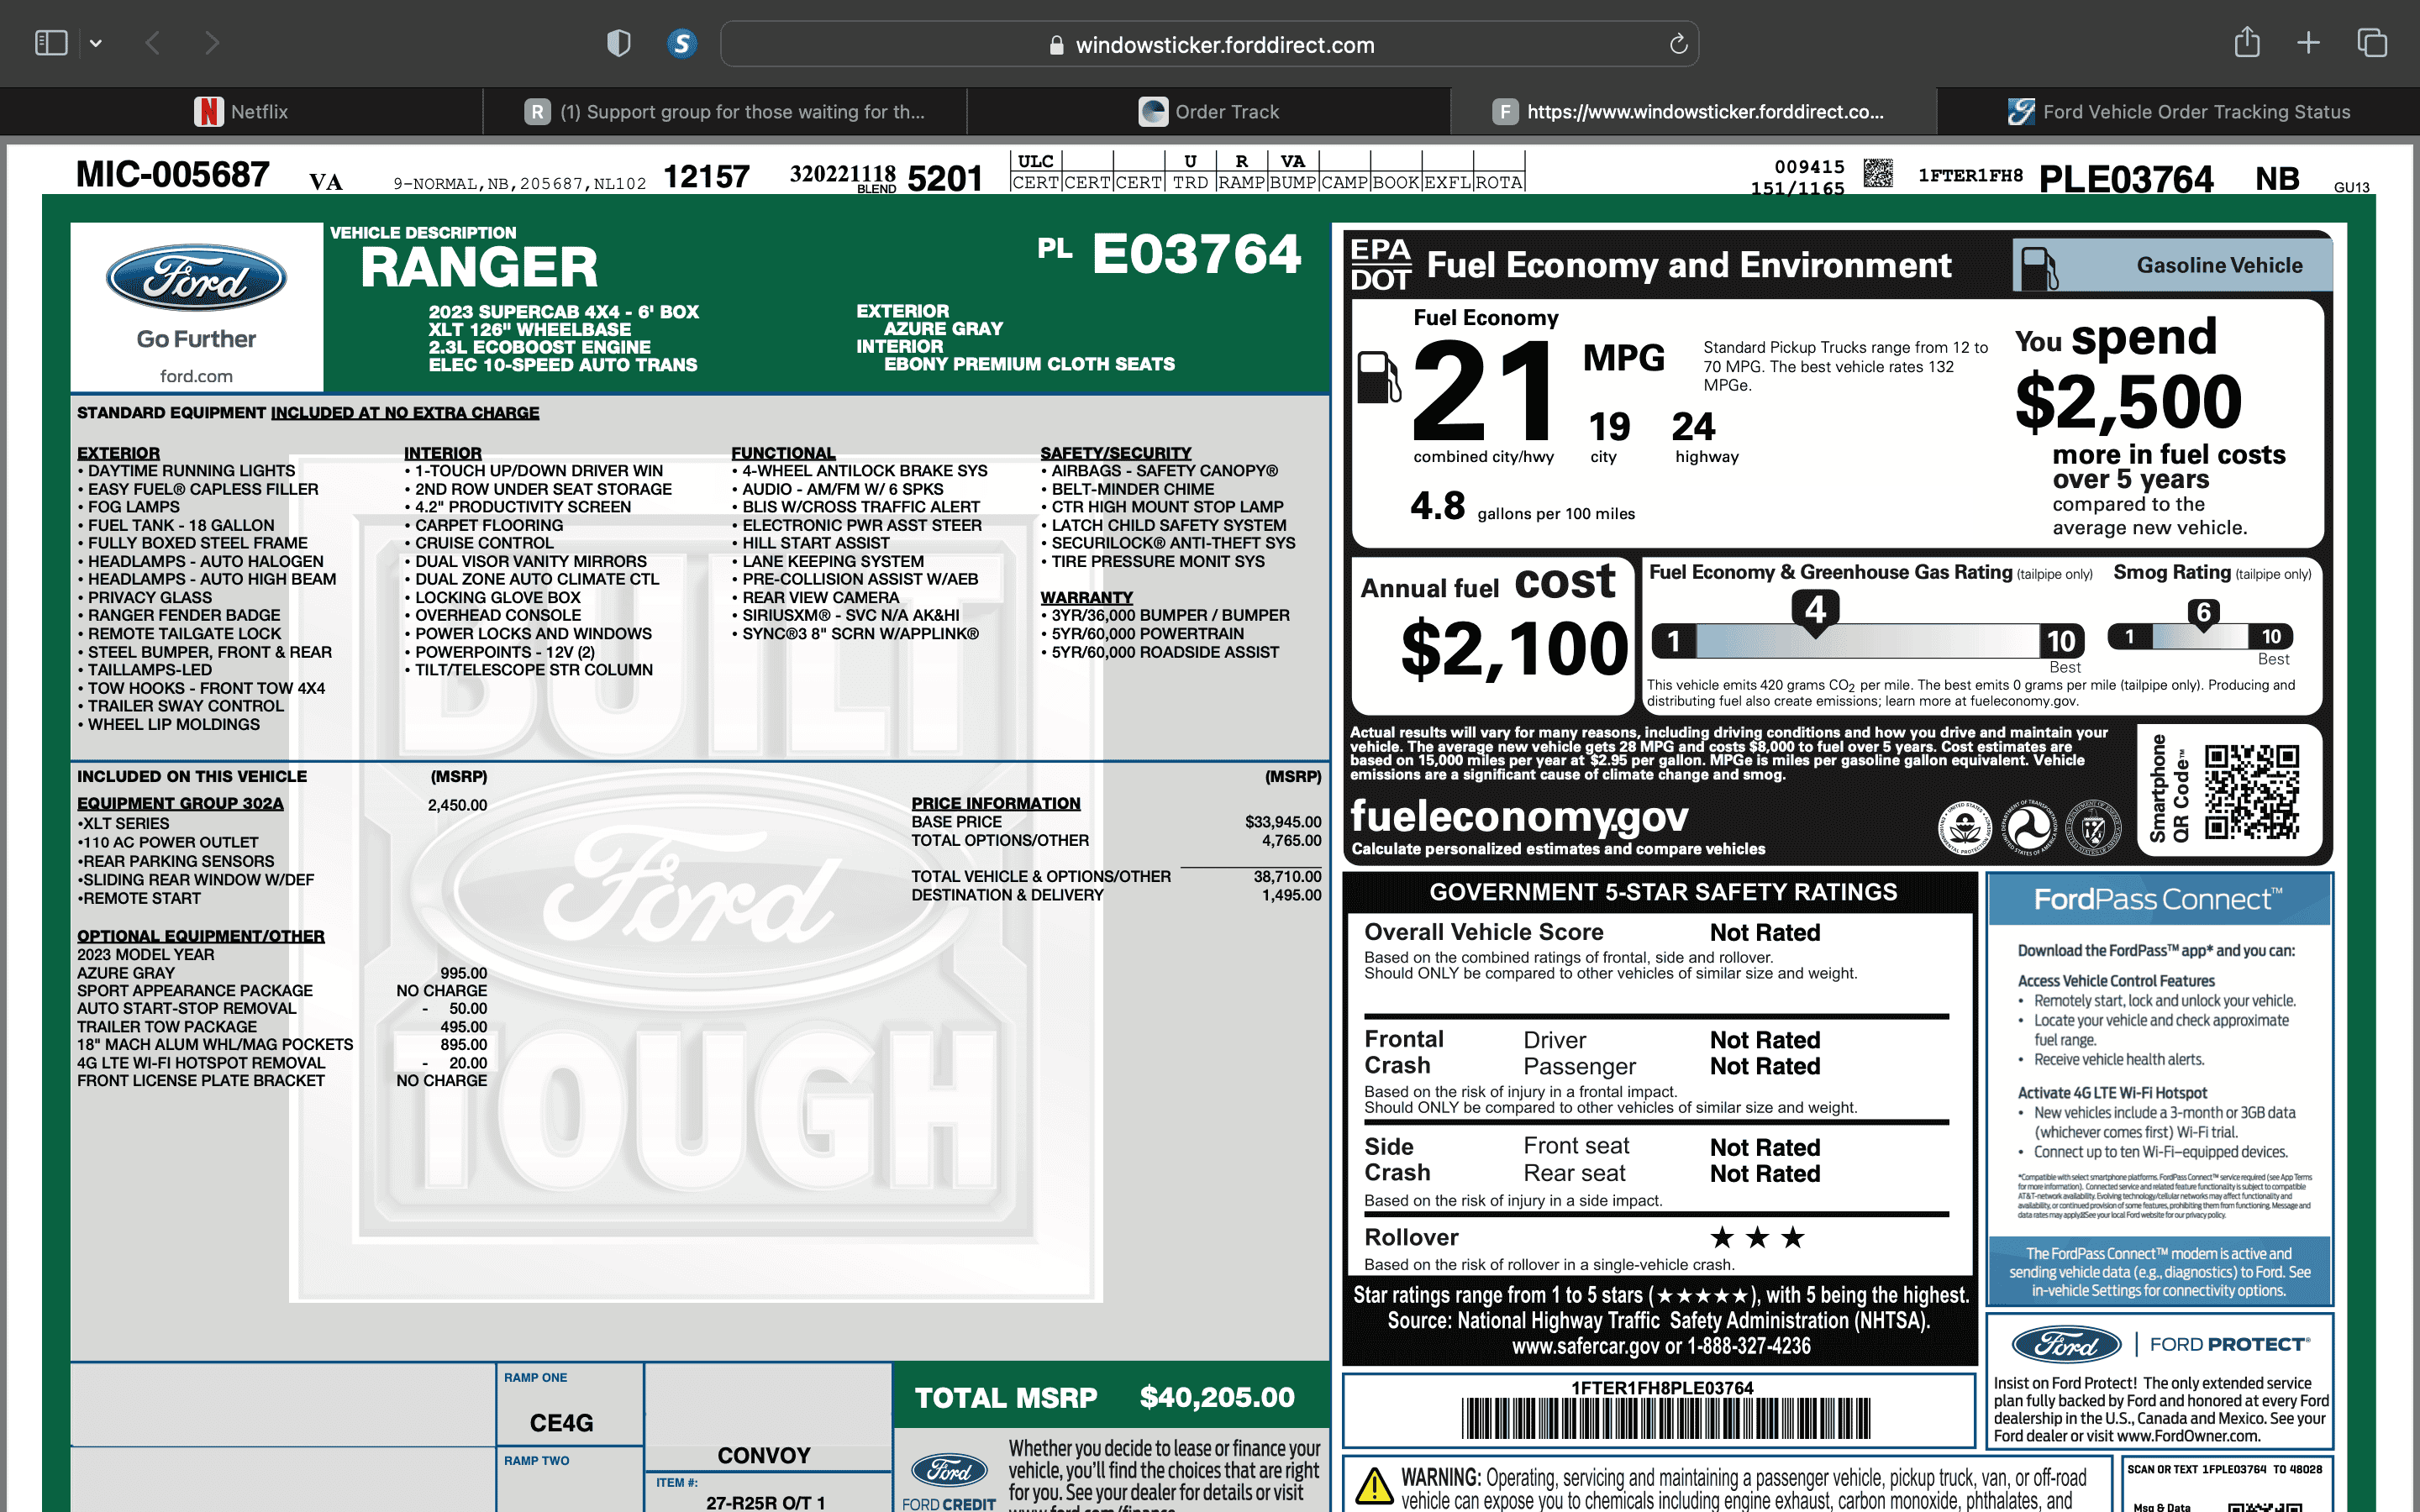
Task: Open the sidebar options dropdown chevron
Action: click(x=96, y=43)
